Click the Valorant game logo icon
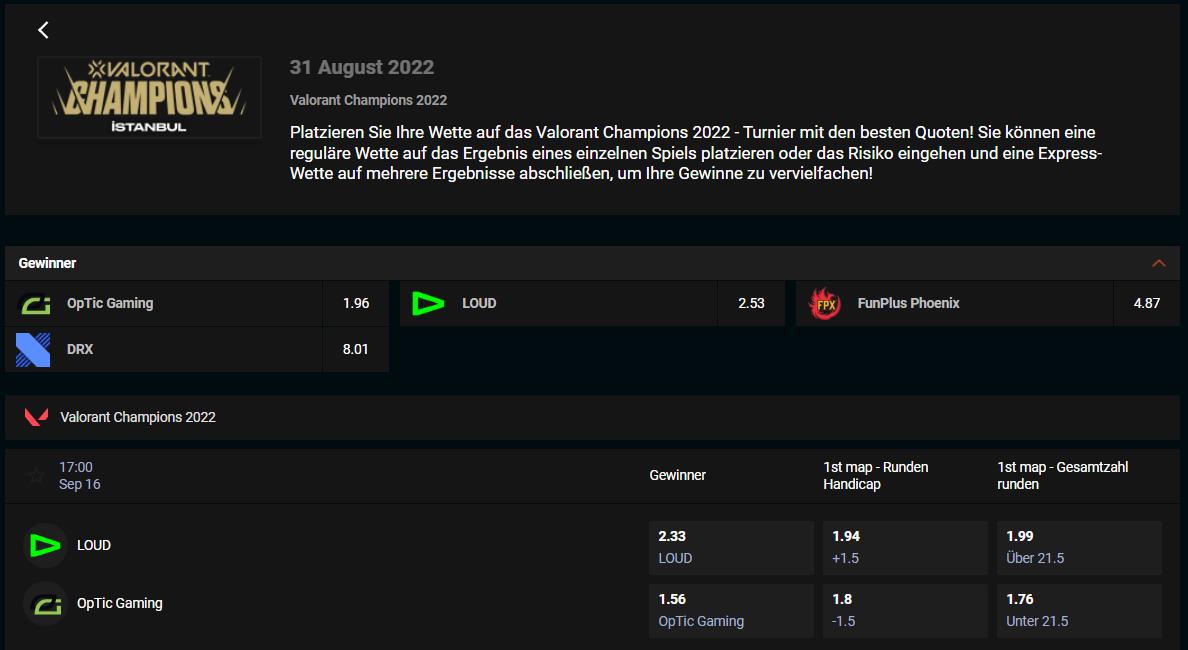This screenshot has height=650, width=1188. click(36, 417)
